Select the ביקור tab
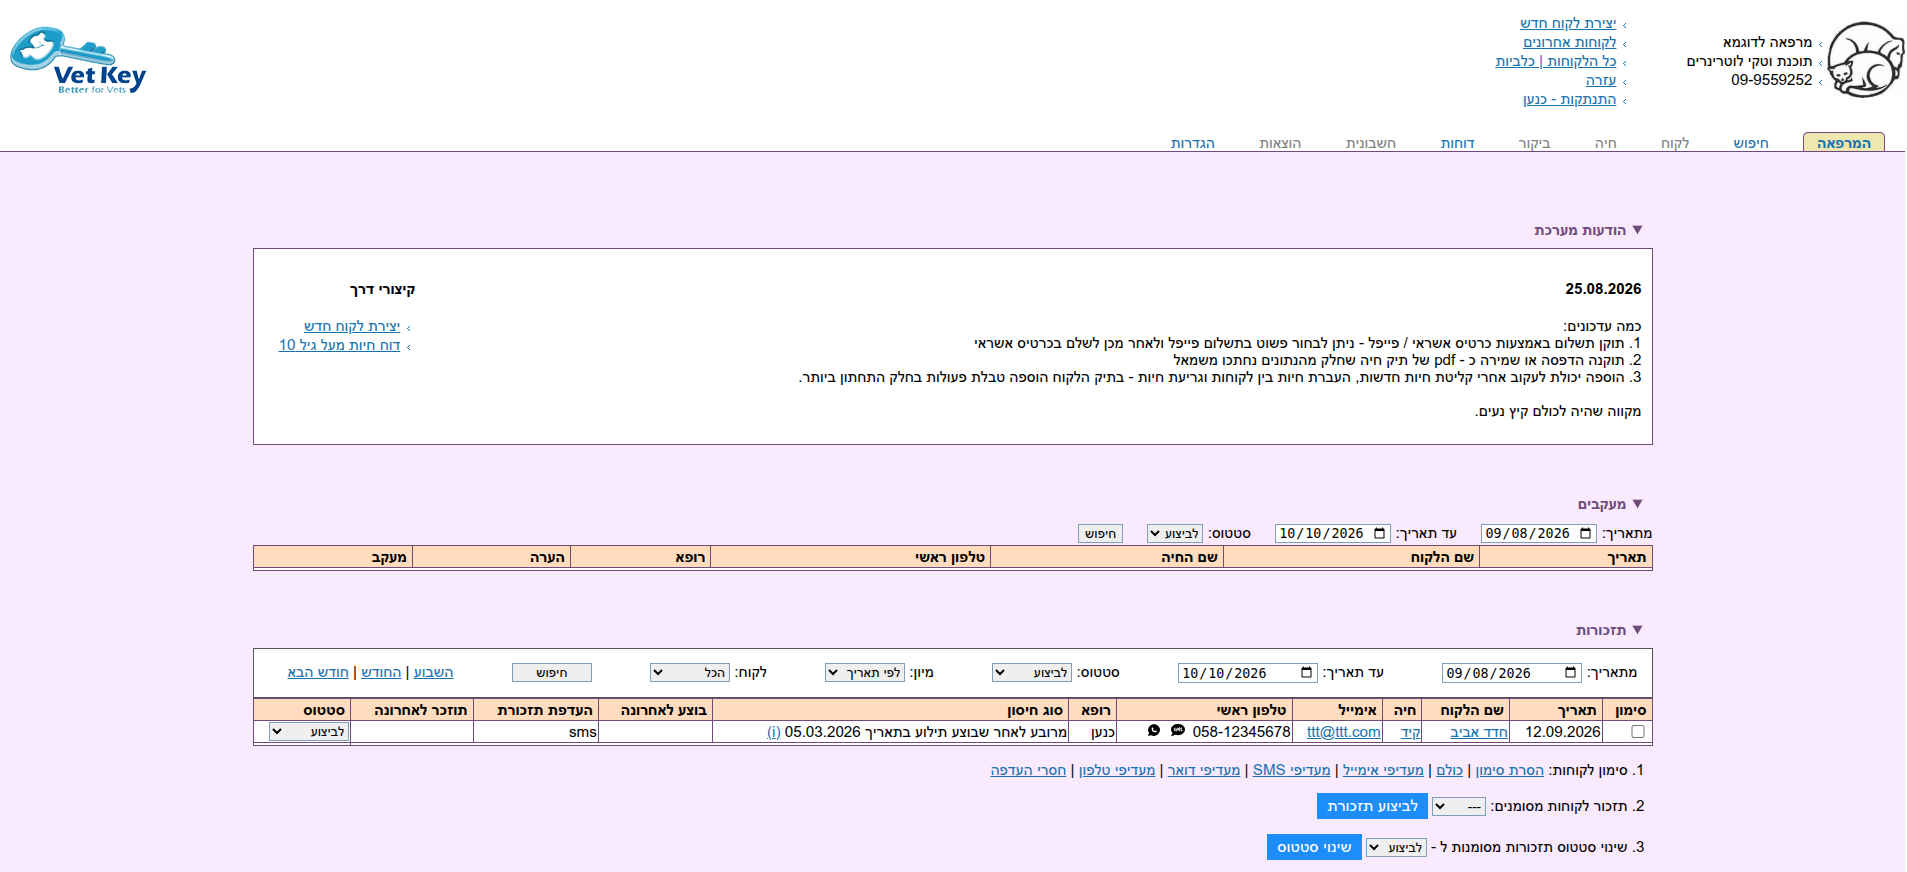Screen dimensions: 1907x872 (x=1534, y=143)
